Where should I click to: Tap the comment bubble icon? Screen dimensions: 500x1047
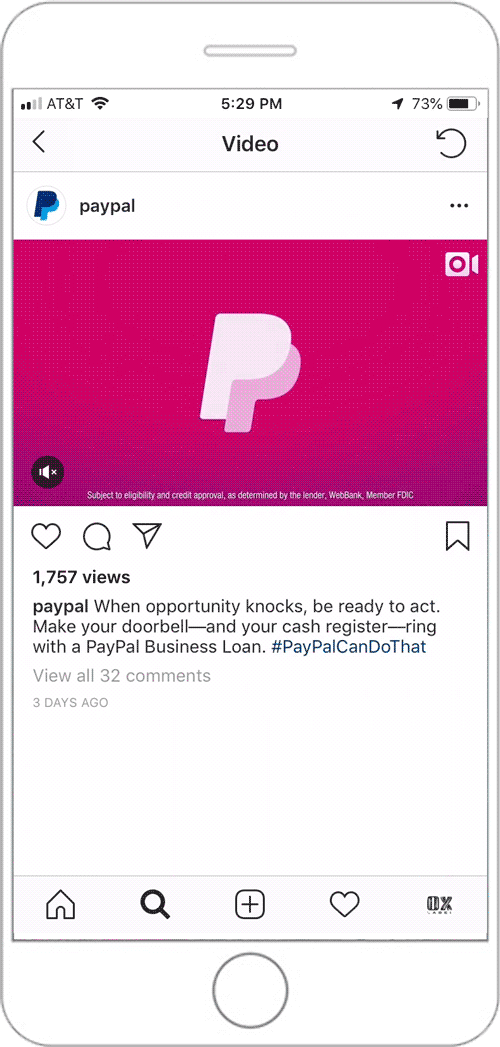coord(97,536)
